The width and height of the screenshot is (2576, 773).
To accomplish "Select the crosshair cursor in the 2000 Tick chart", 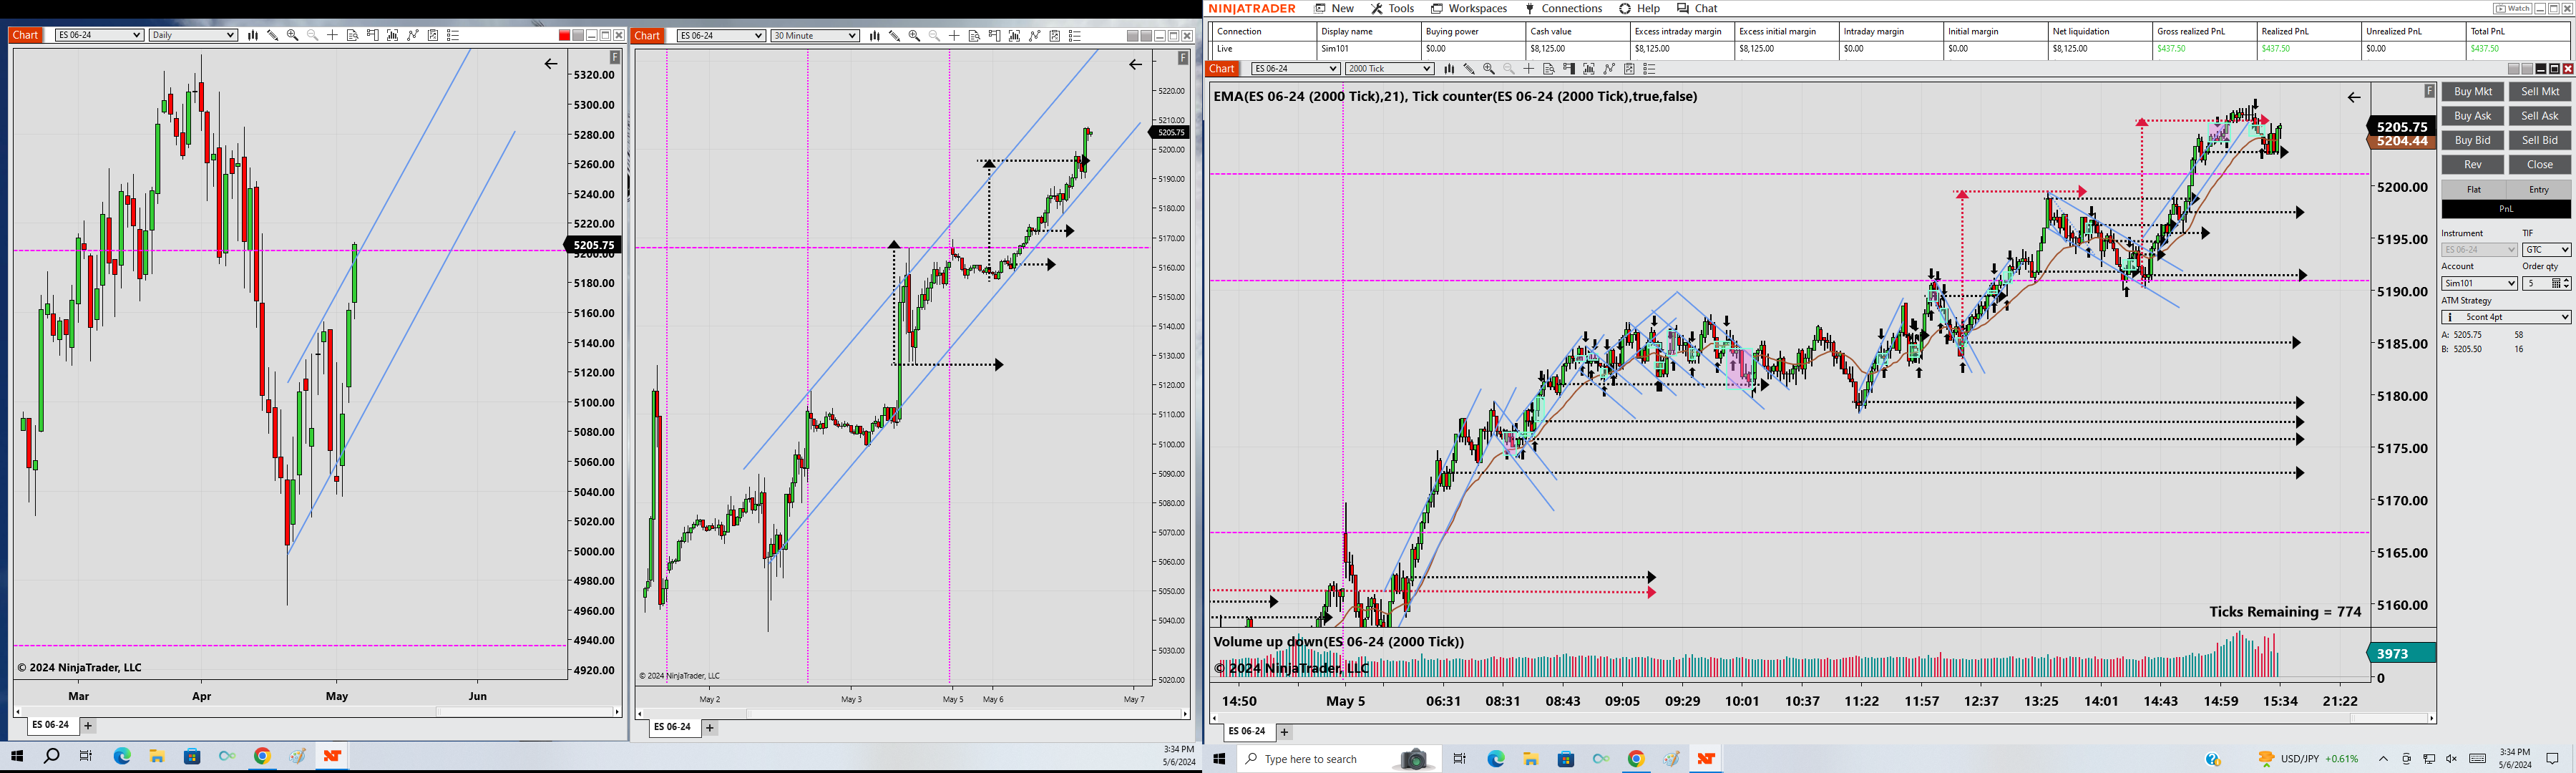I will tap(1529, 69).
